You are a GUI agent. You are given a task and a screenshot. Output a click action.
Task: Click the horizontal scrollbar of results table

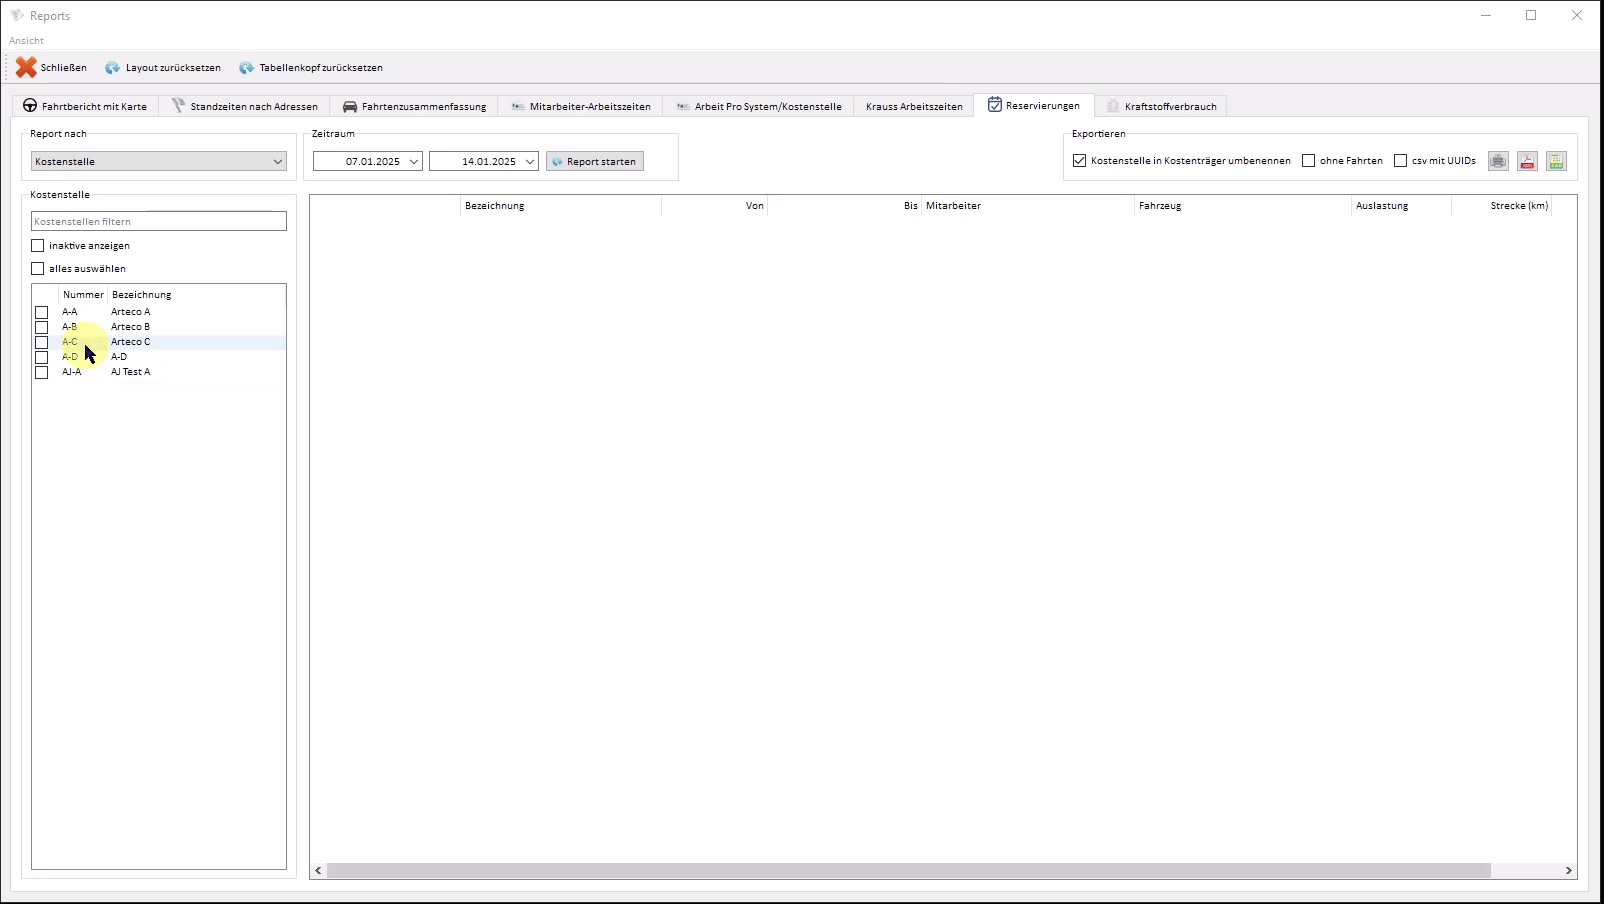point(908,871)
